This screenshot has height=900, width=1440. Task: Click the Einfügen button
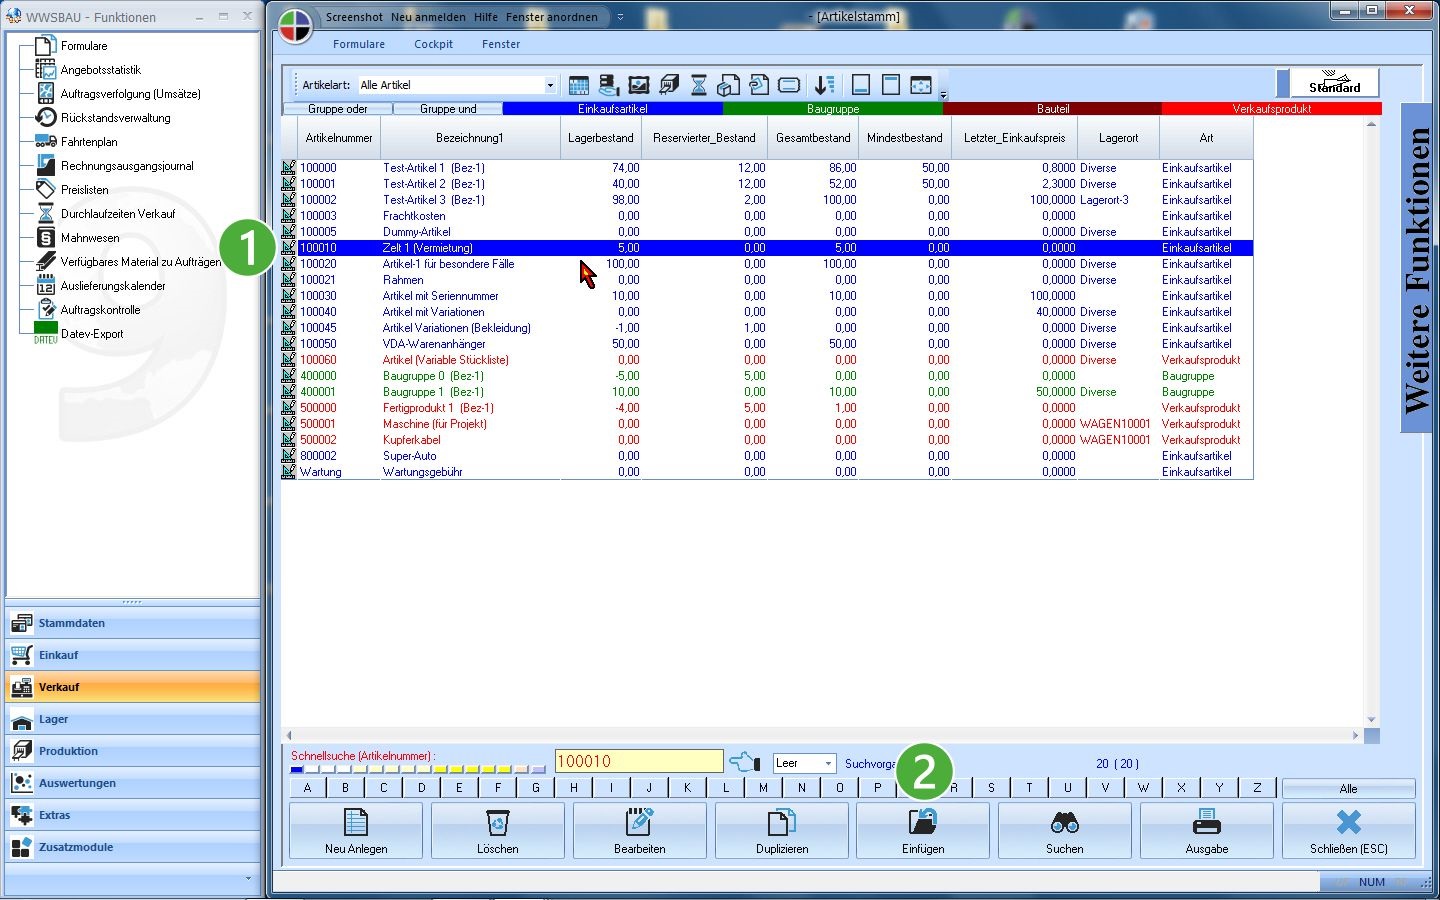923,831
